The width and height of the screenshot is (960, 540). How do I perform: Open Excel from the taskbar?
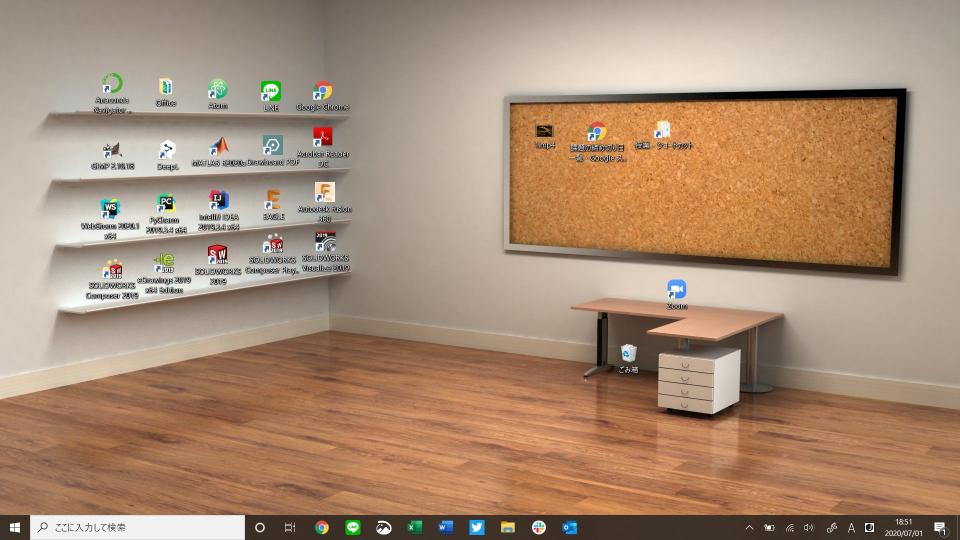(x=414, y=527)
